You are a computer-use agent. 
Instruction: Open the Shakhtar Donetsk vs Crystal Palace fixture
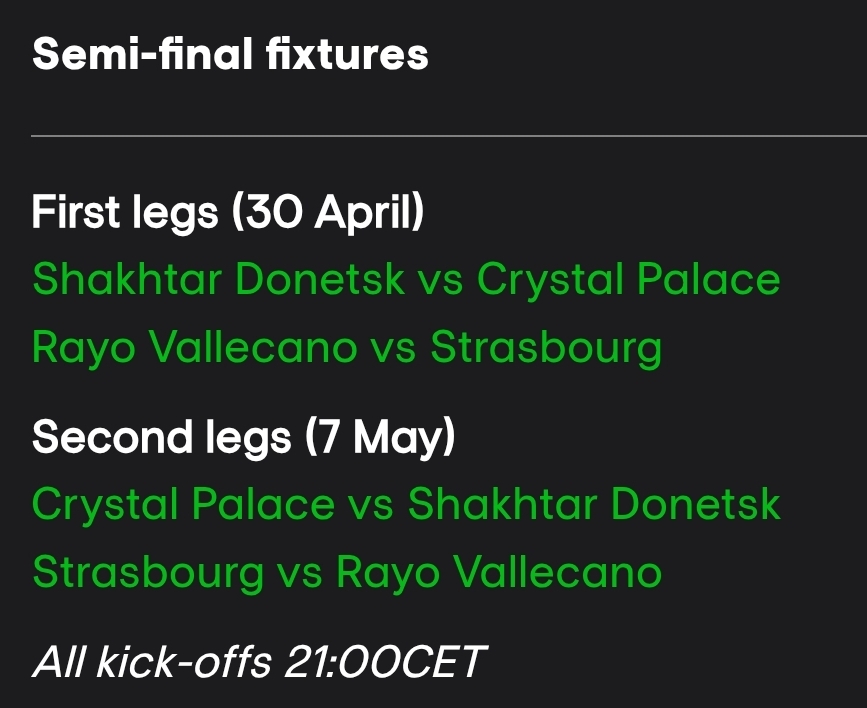tap(405, 280)
